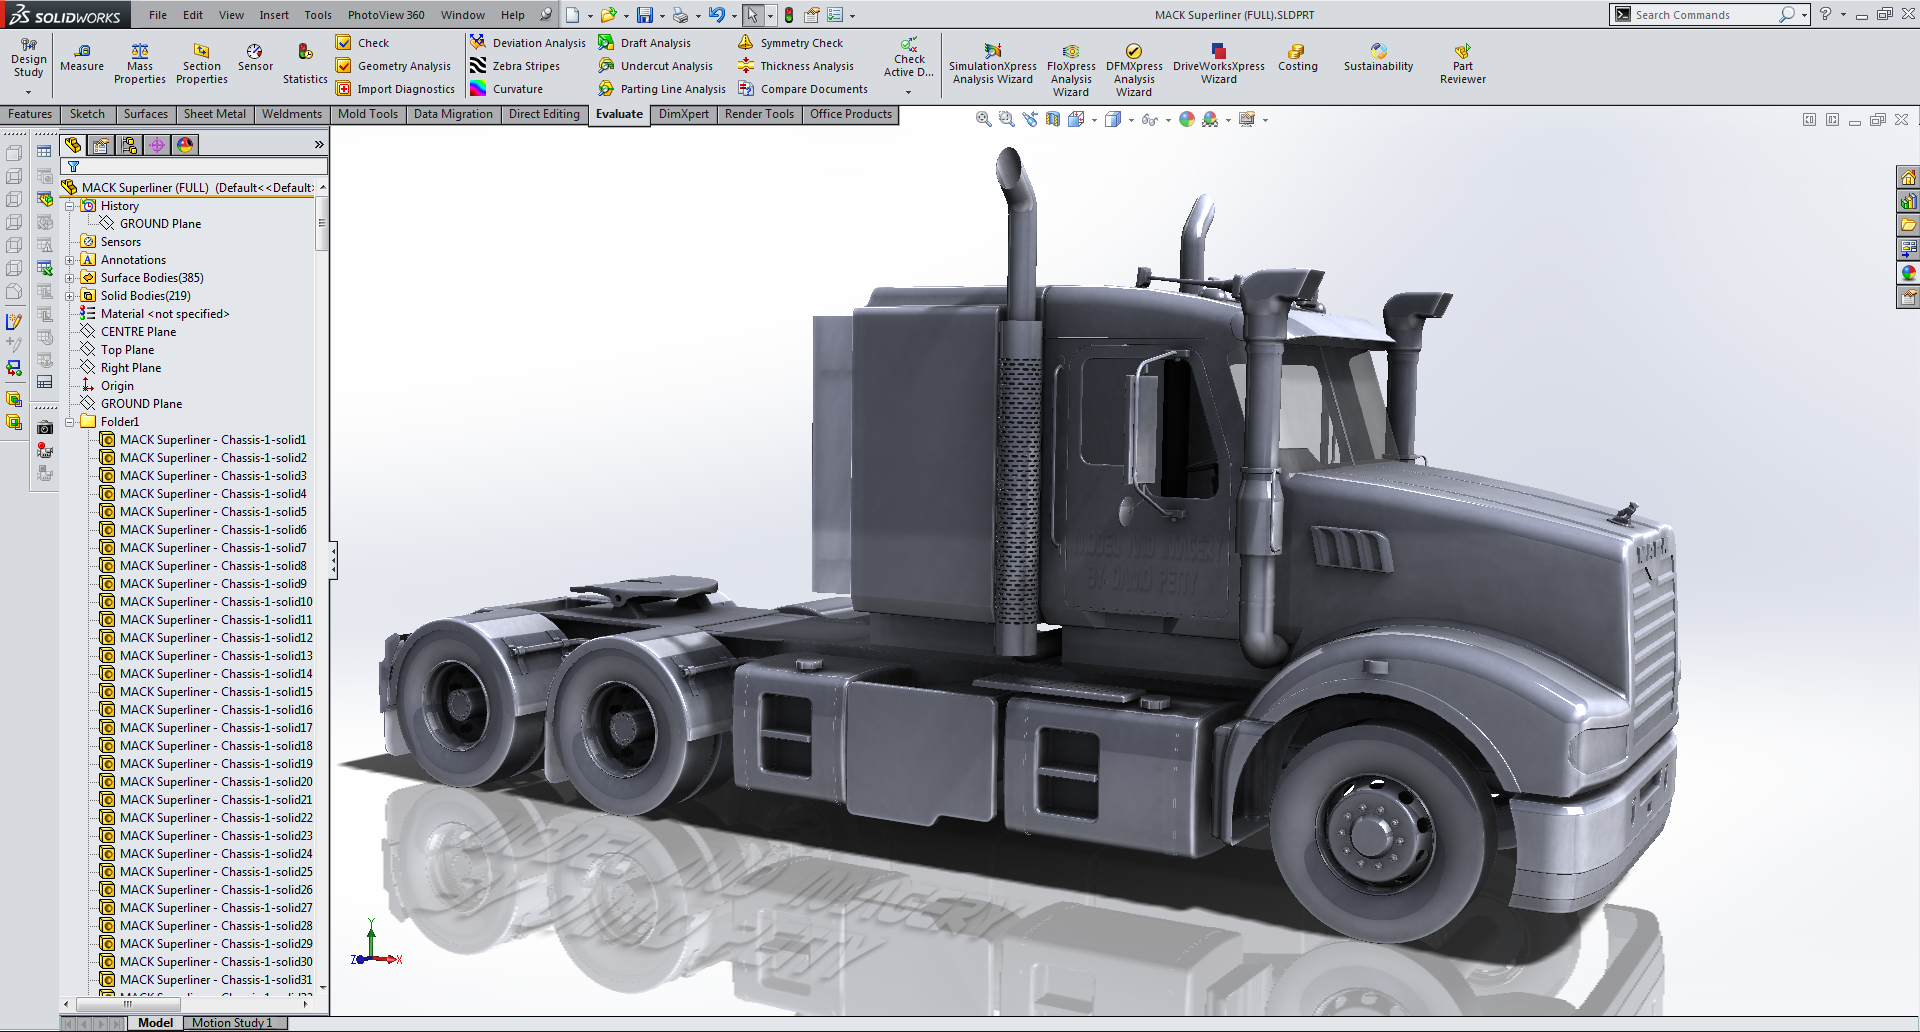Launch FloXpress Analysis Wizard
Viewport: 1920px width, 1032px height.
[1071, 70]
